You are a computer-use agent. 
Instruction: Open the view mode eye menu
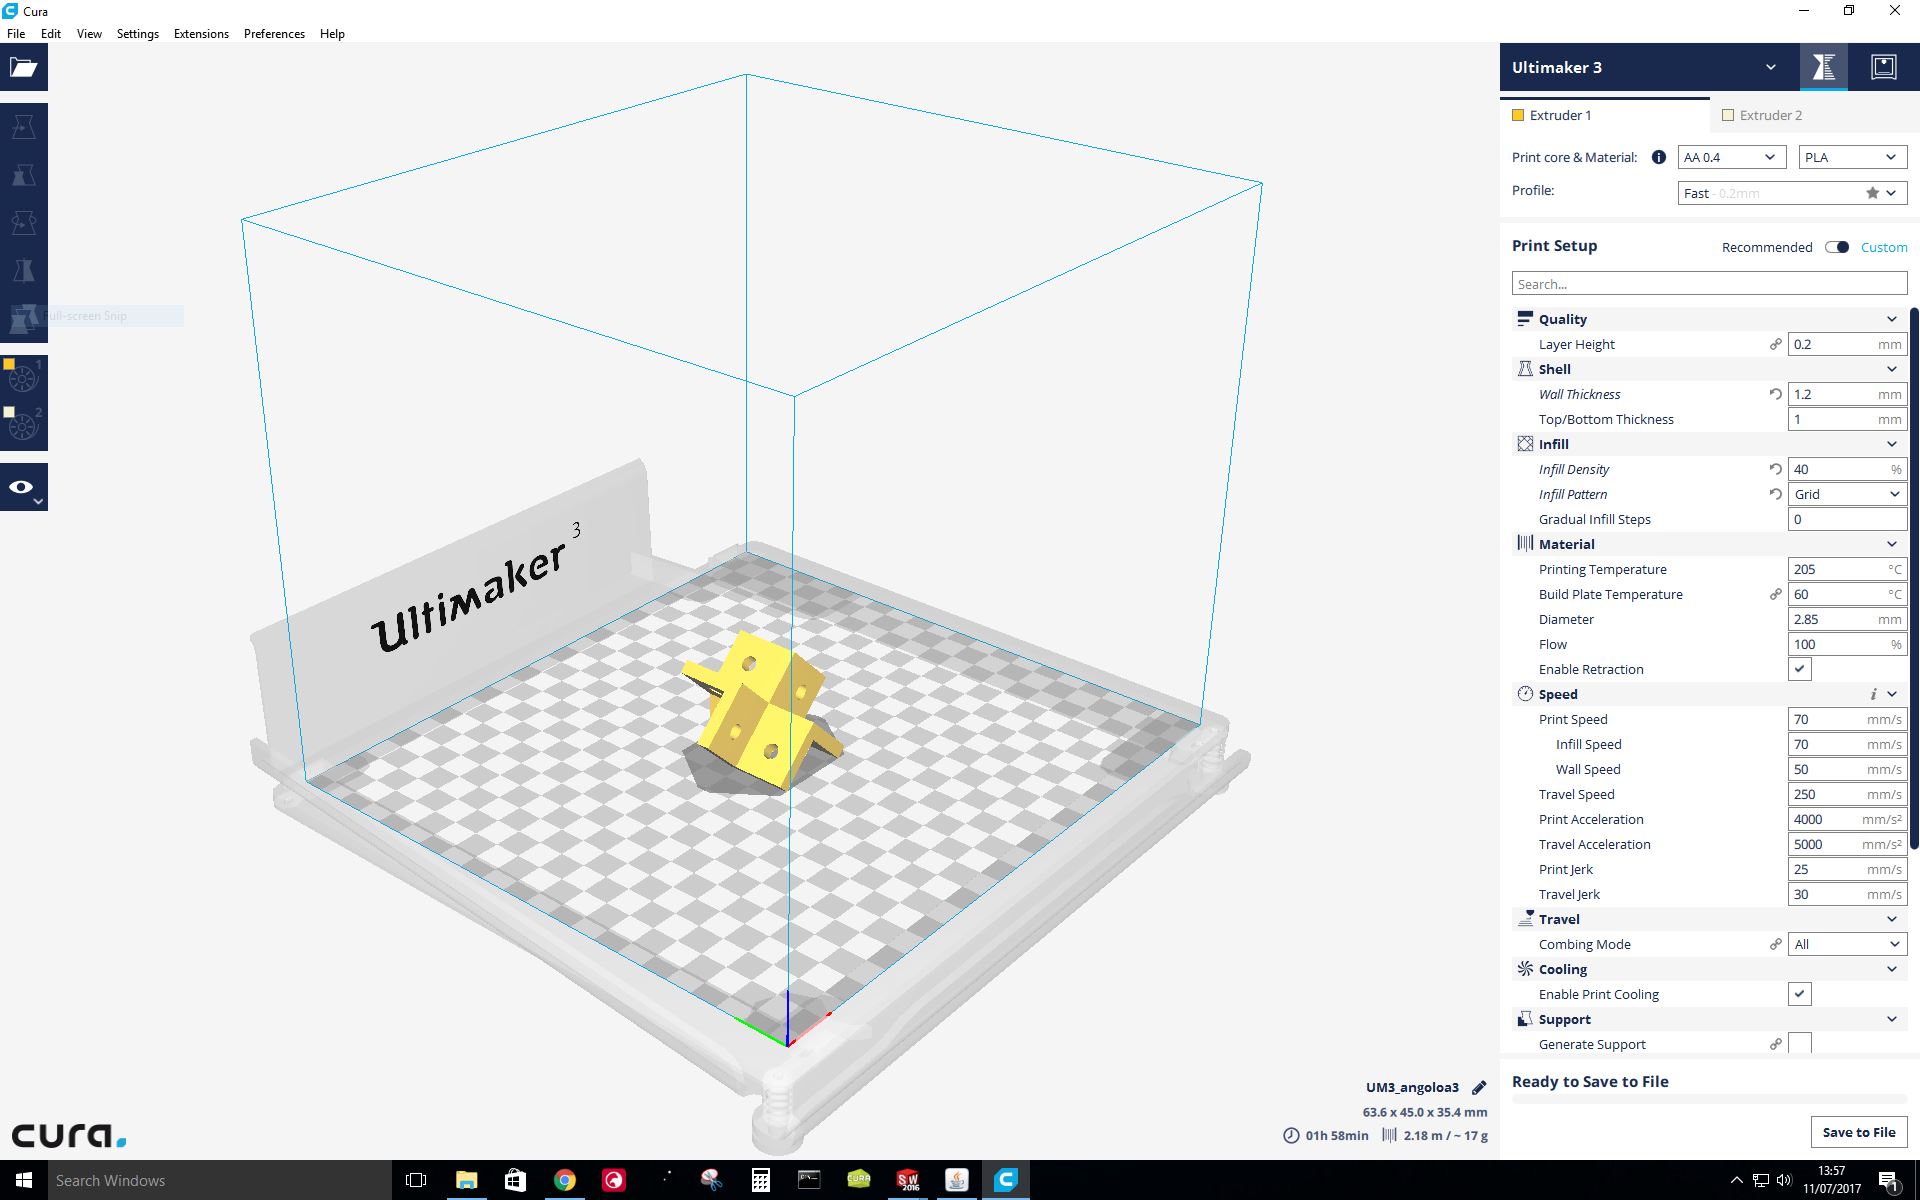24,488
